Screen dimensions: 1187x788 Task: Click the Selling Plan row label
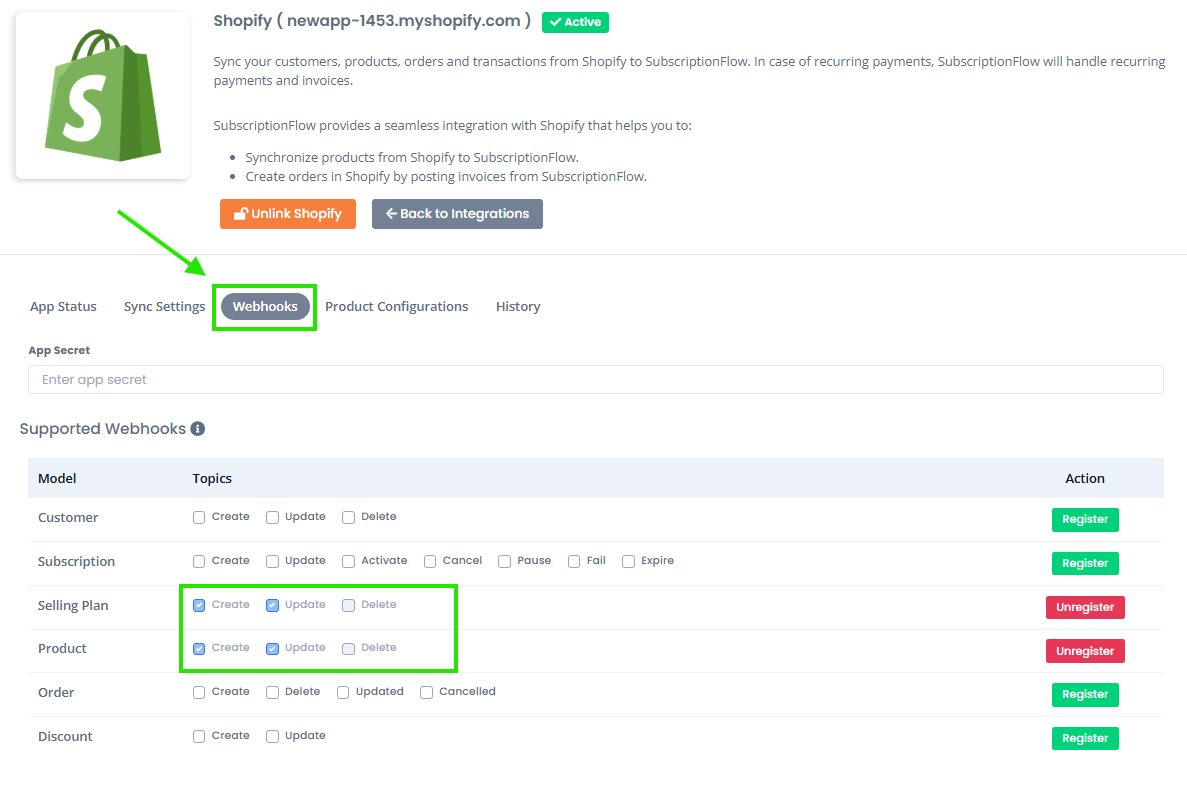[x=73, y=606]
